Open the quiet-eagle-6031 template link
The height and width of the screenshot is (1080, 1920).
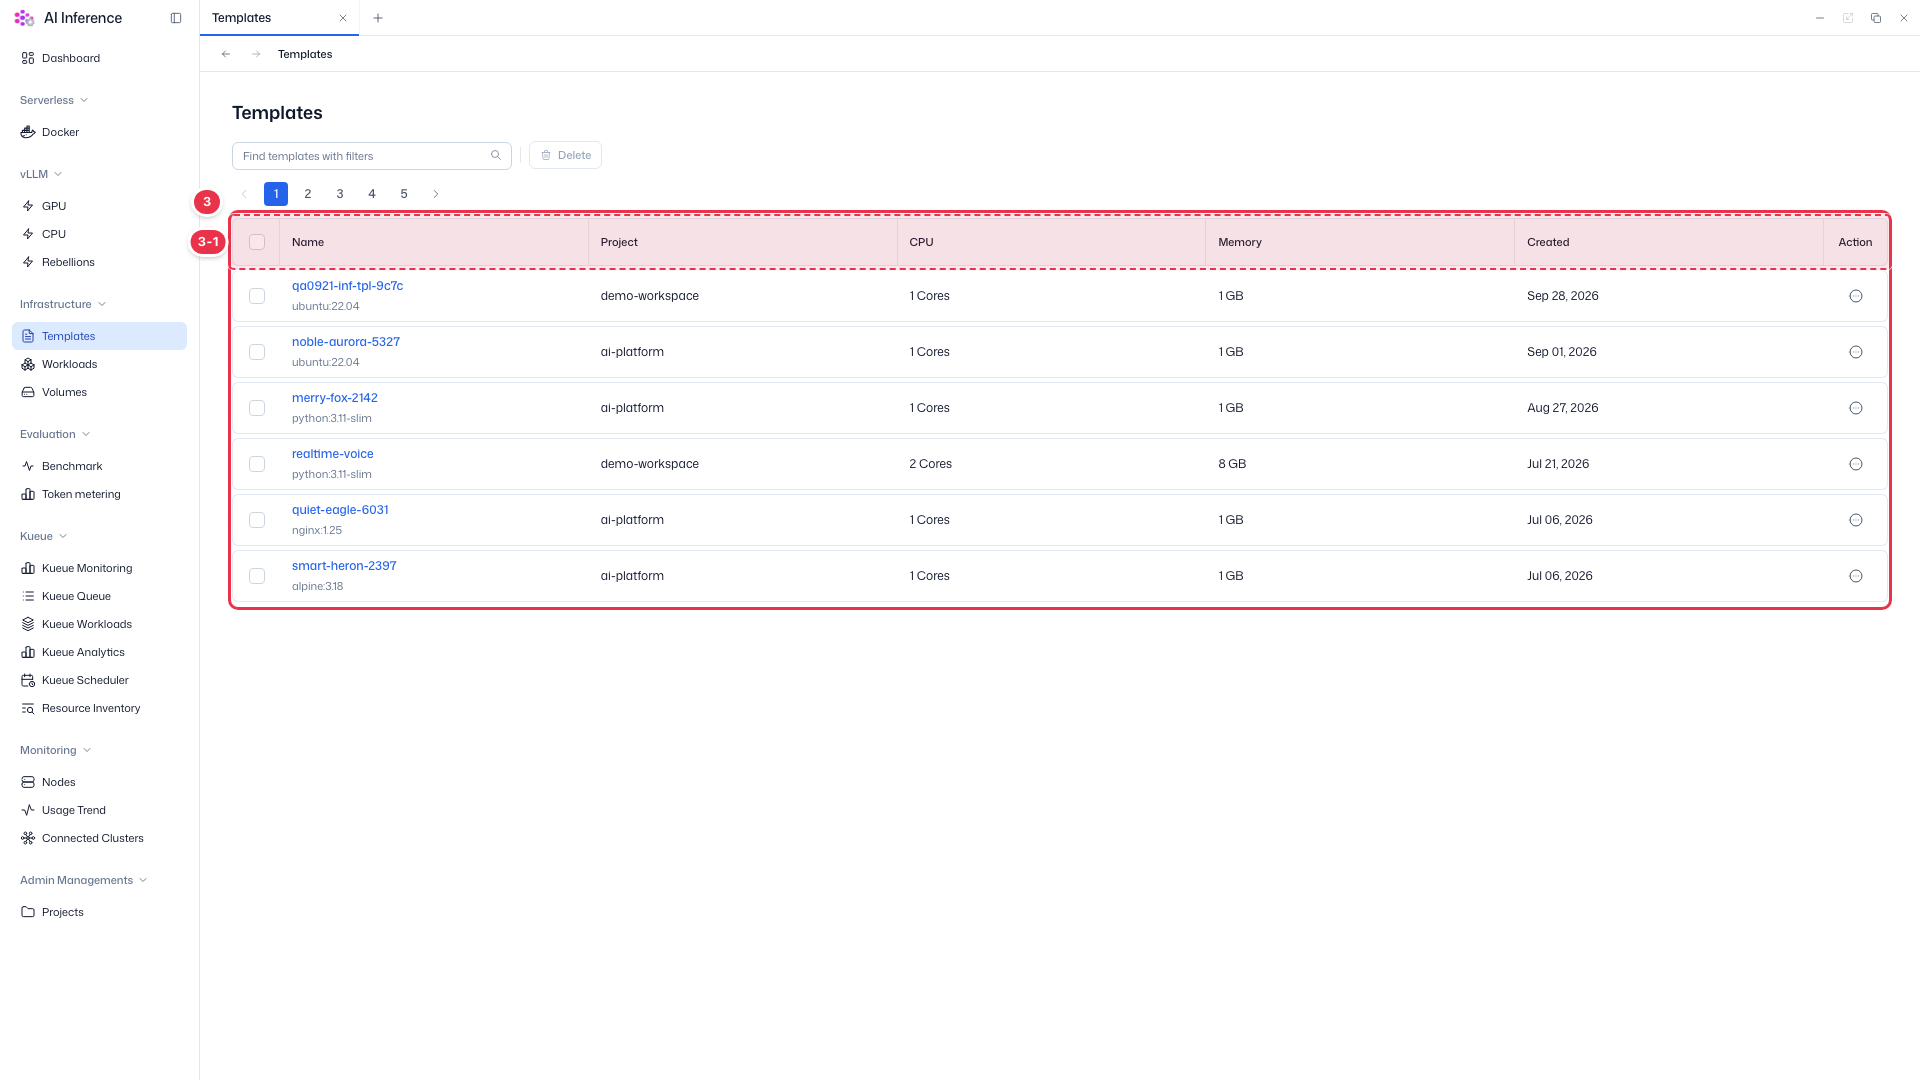click(340, 510)
